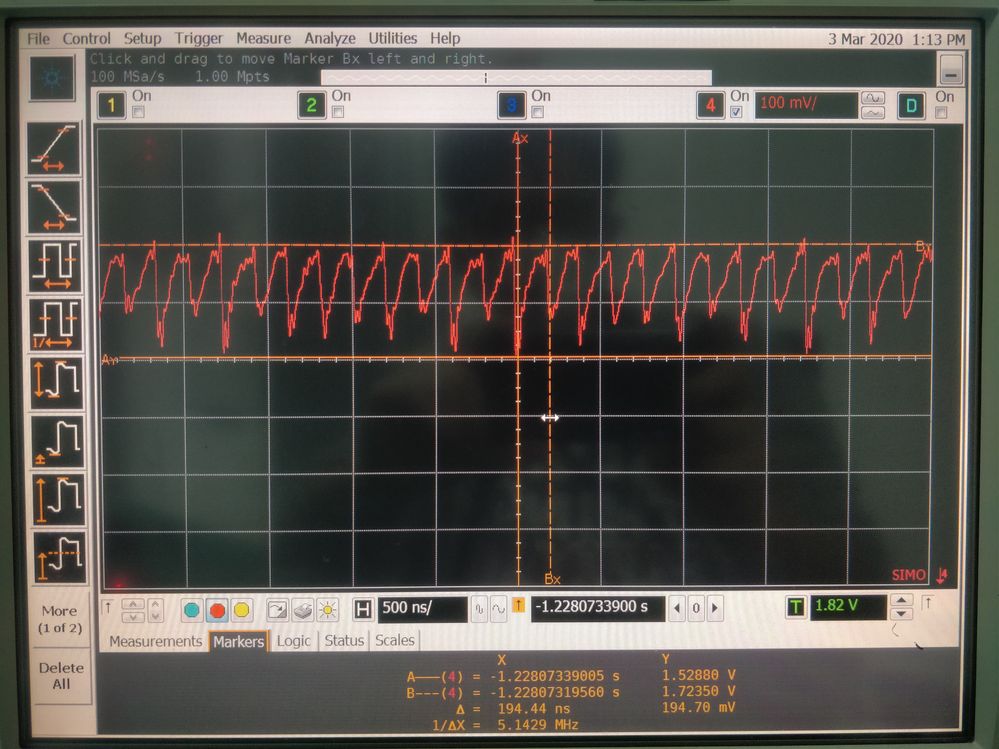Click the Delete All button
999x749 pixels.
tap(61, 676)
